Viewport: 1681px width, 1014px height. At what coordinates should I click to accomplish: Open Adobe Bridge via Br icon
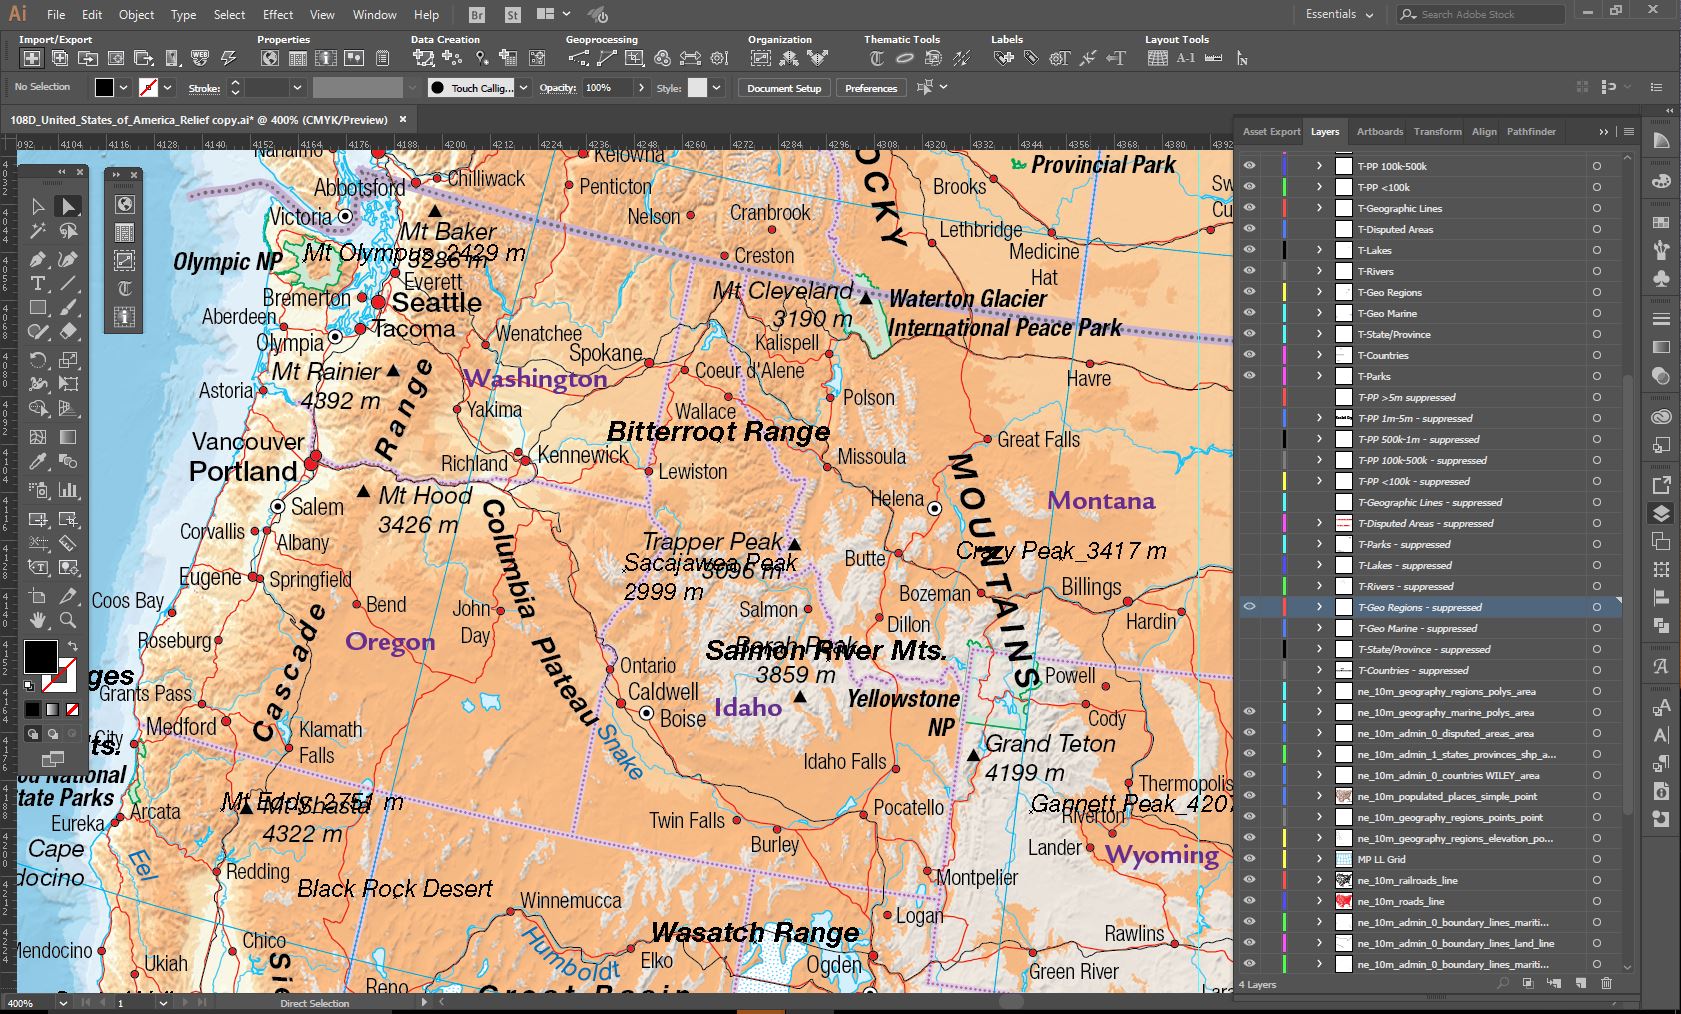click(x=478, y=15)
